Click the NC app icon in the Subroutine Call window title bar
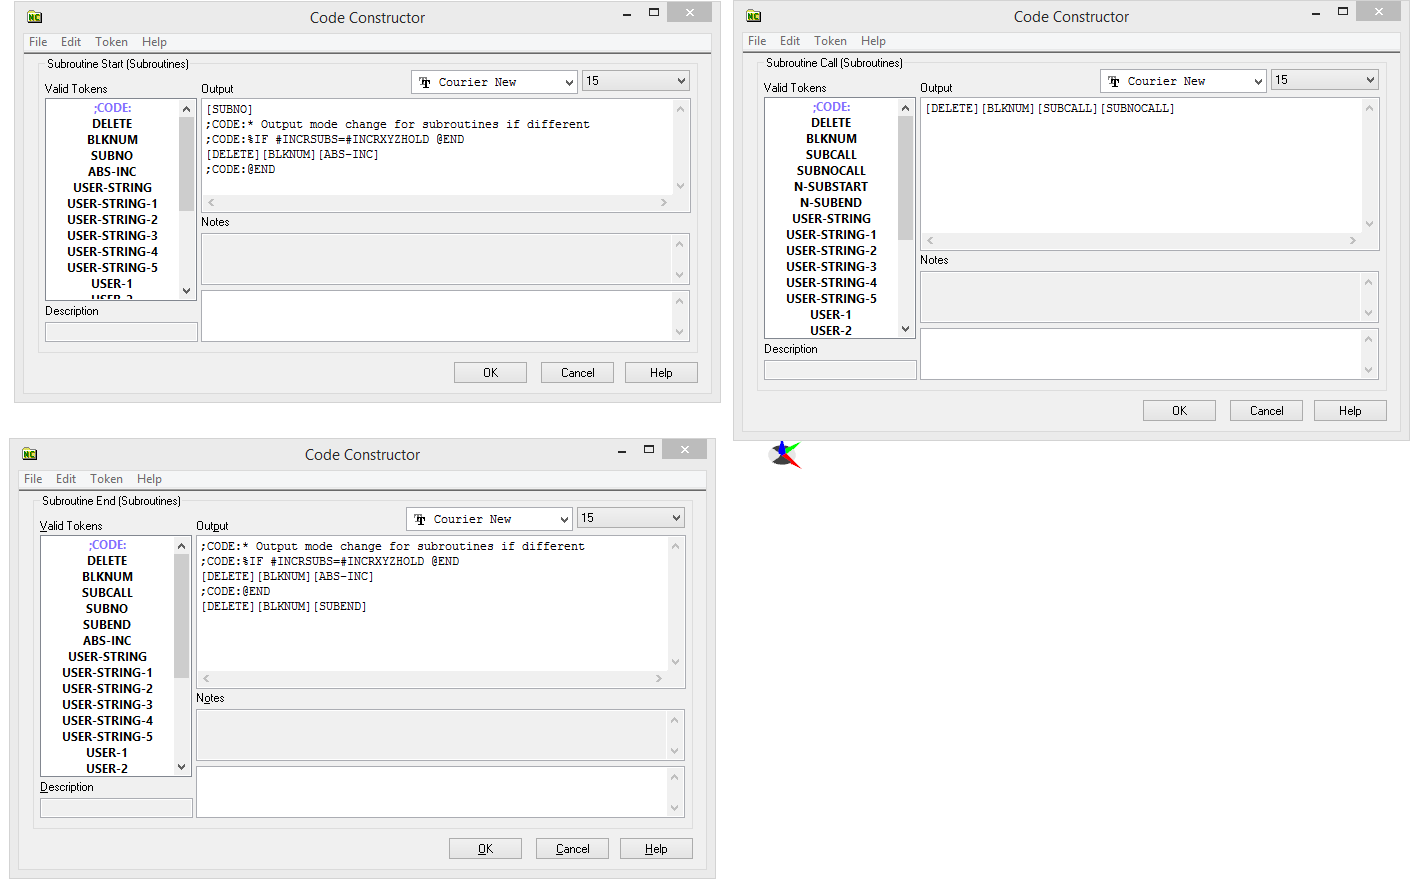This screenshot has width=1414, height=882. pyautogui.click(x=754, y=16)
